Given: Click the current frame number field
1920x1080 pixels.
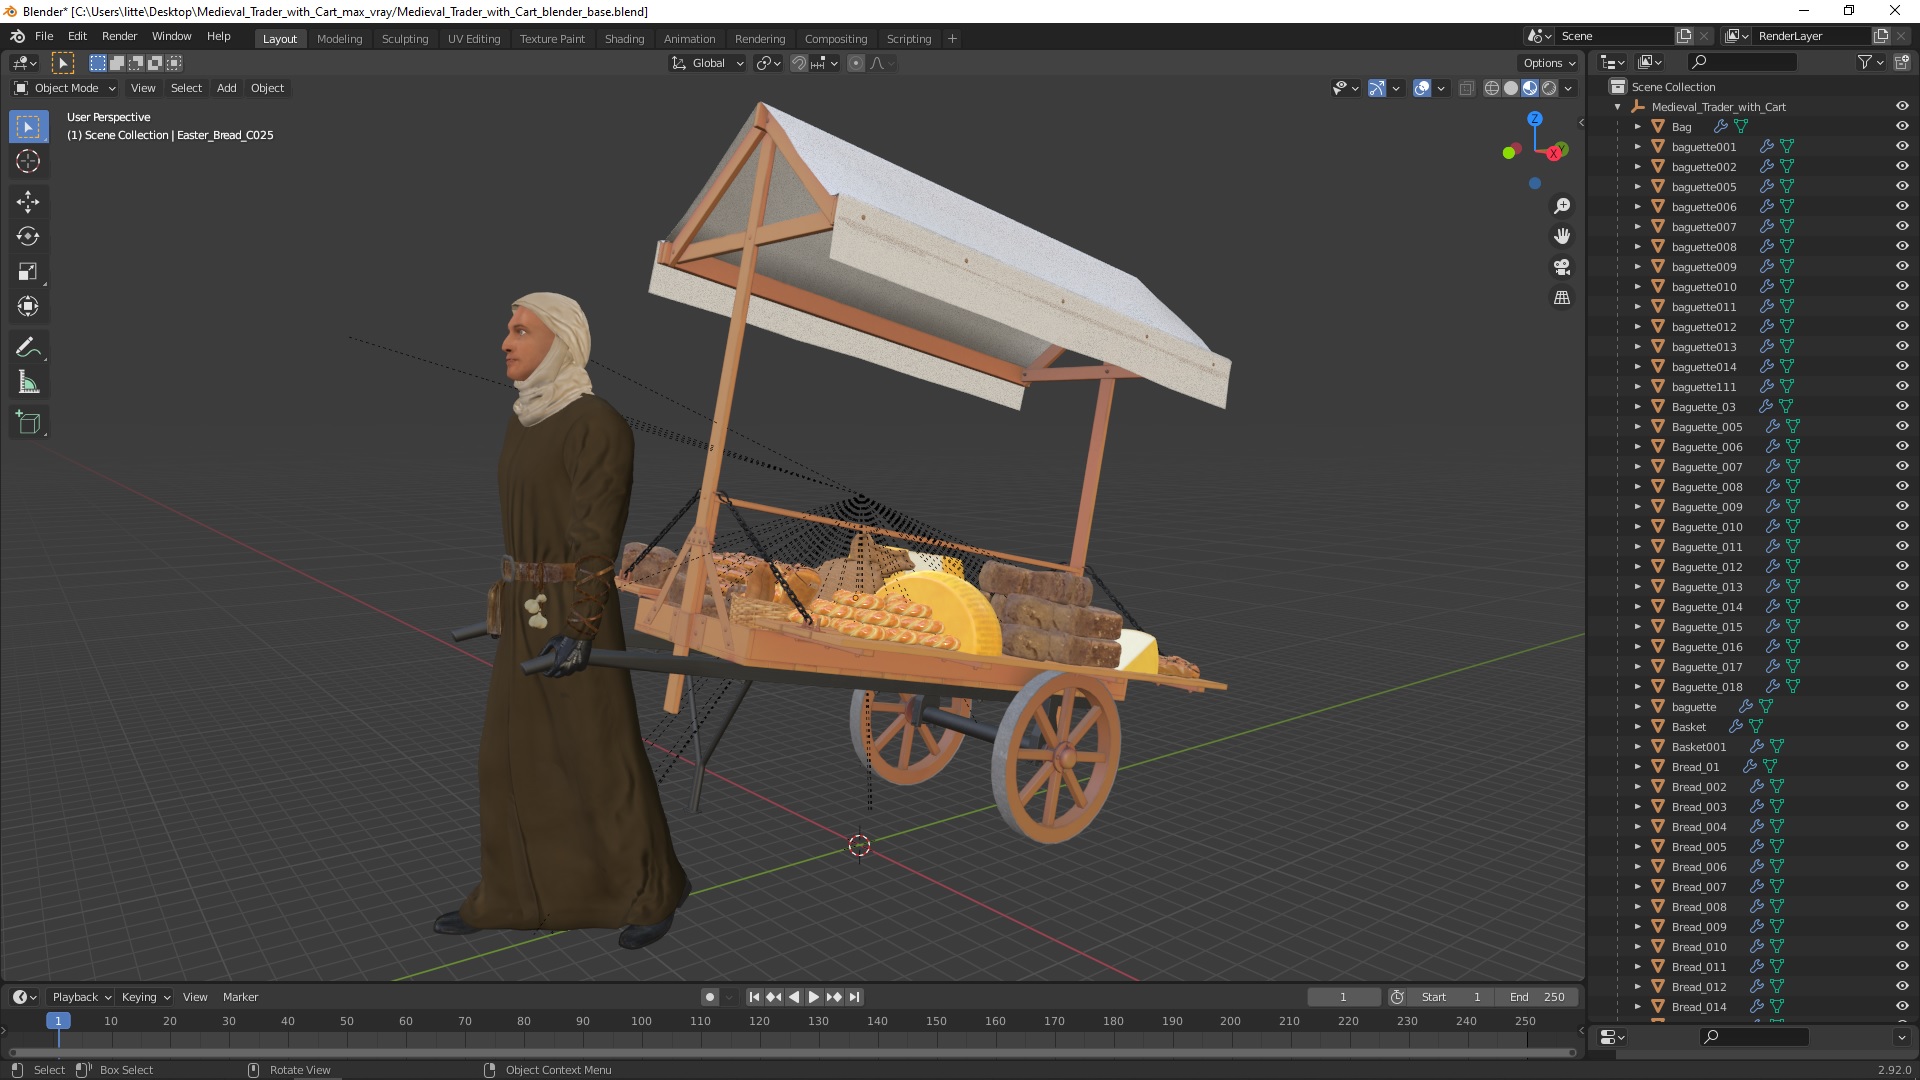Looking at the screenshot, I should [x=1343, y=997].
